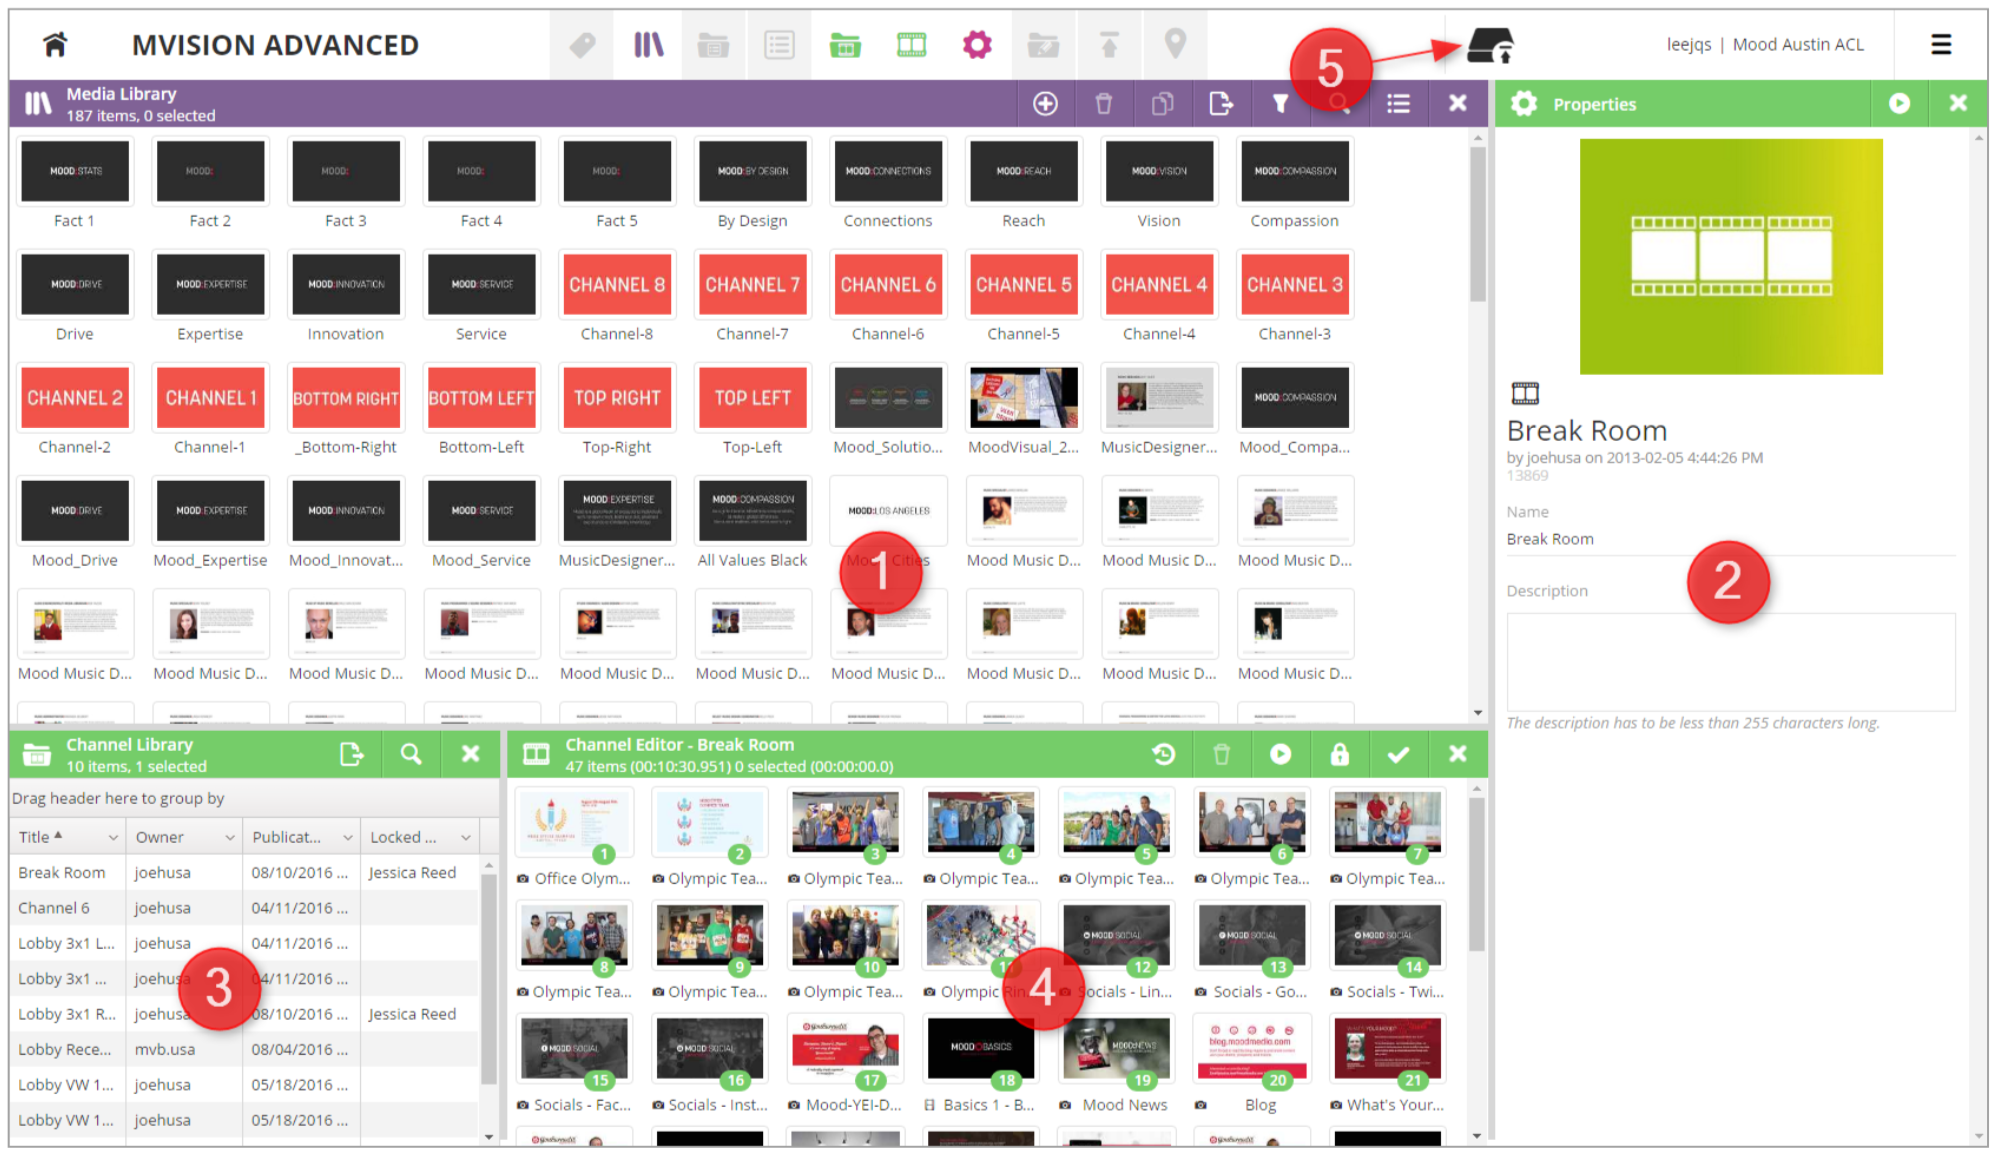Click the search magnifier in Channel Library
The image size is (1998, 1156).
[411, 754]
